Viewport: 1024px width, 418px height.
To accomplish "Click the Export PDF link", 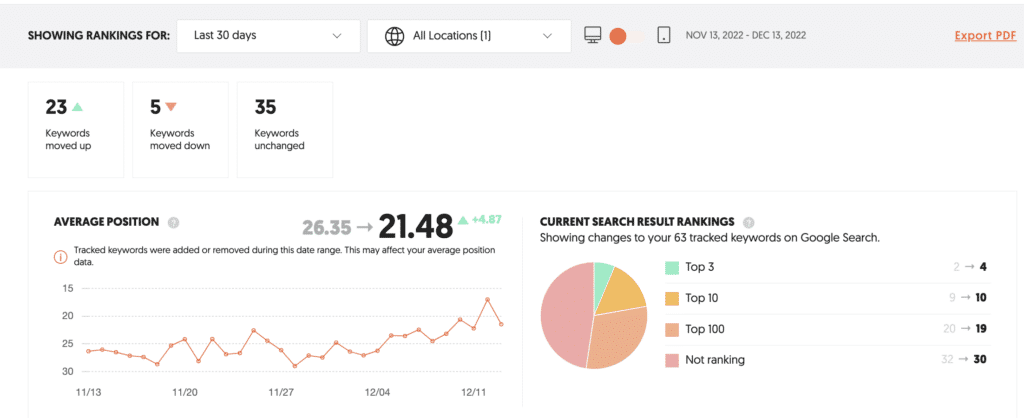I will tap(986, 36).
